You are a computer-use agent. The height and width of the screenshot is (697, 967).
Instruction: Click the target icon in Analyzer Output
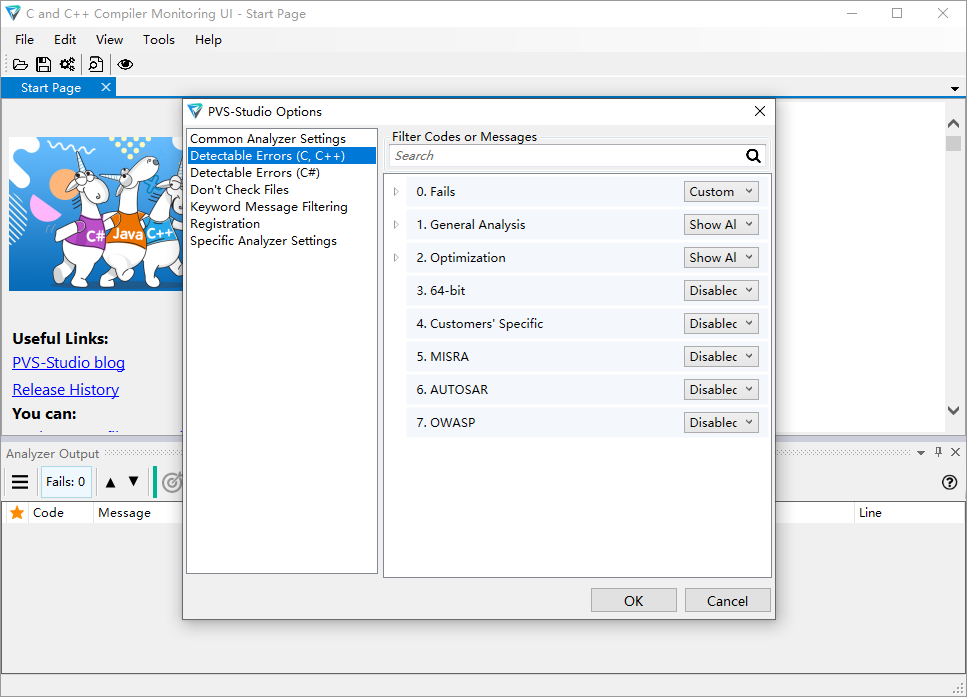[x=172, y=482]
